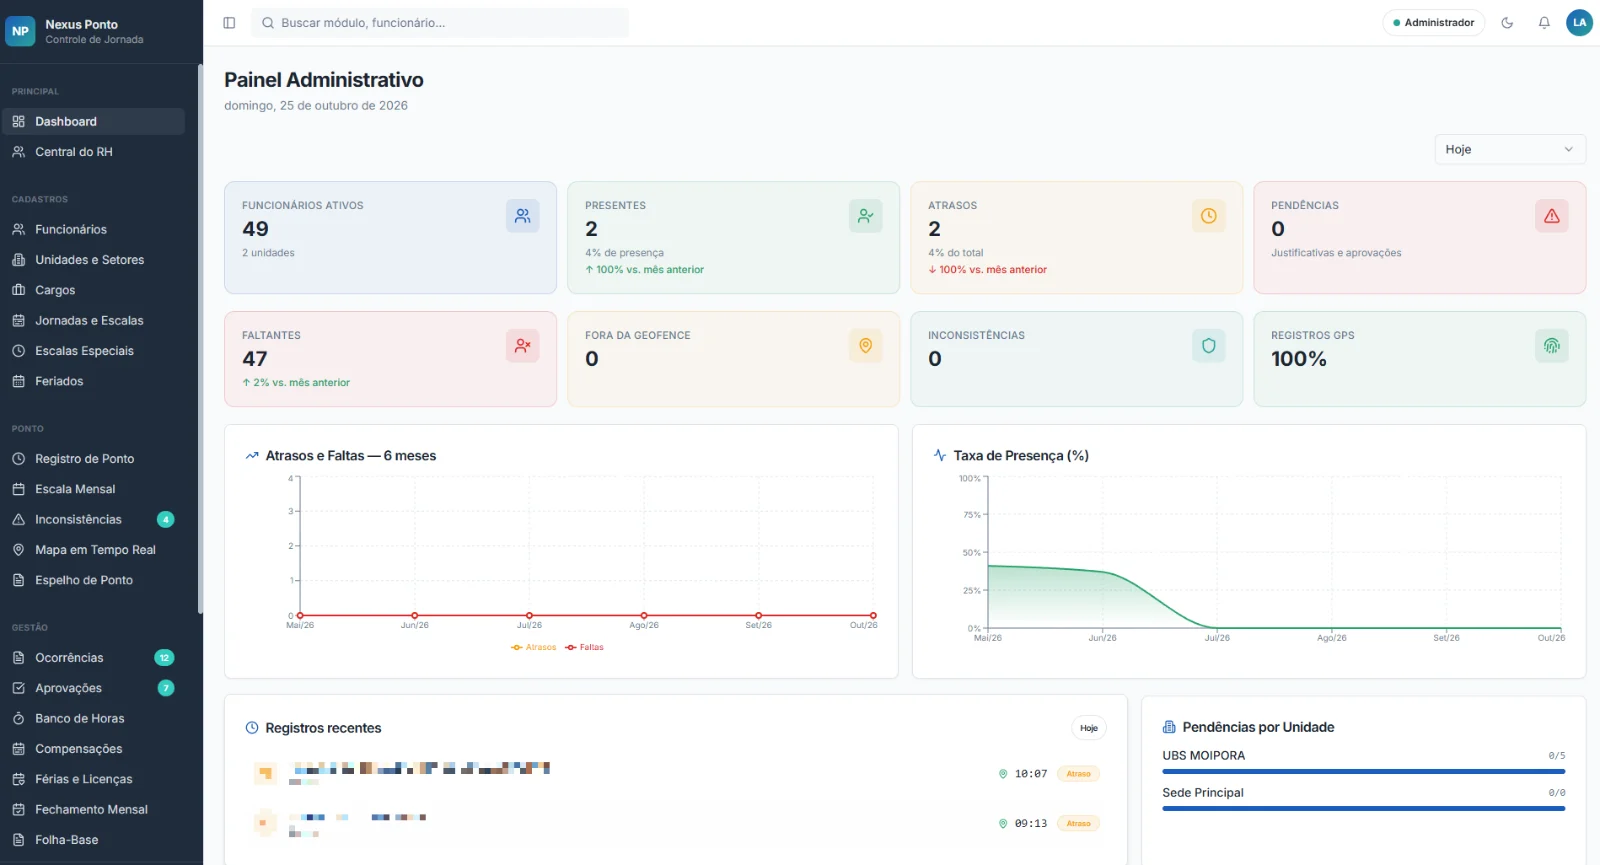Click the Escalas Especiais clock icon

pyautogui.click(x=18, y=351)
